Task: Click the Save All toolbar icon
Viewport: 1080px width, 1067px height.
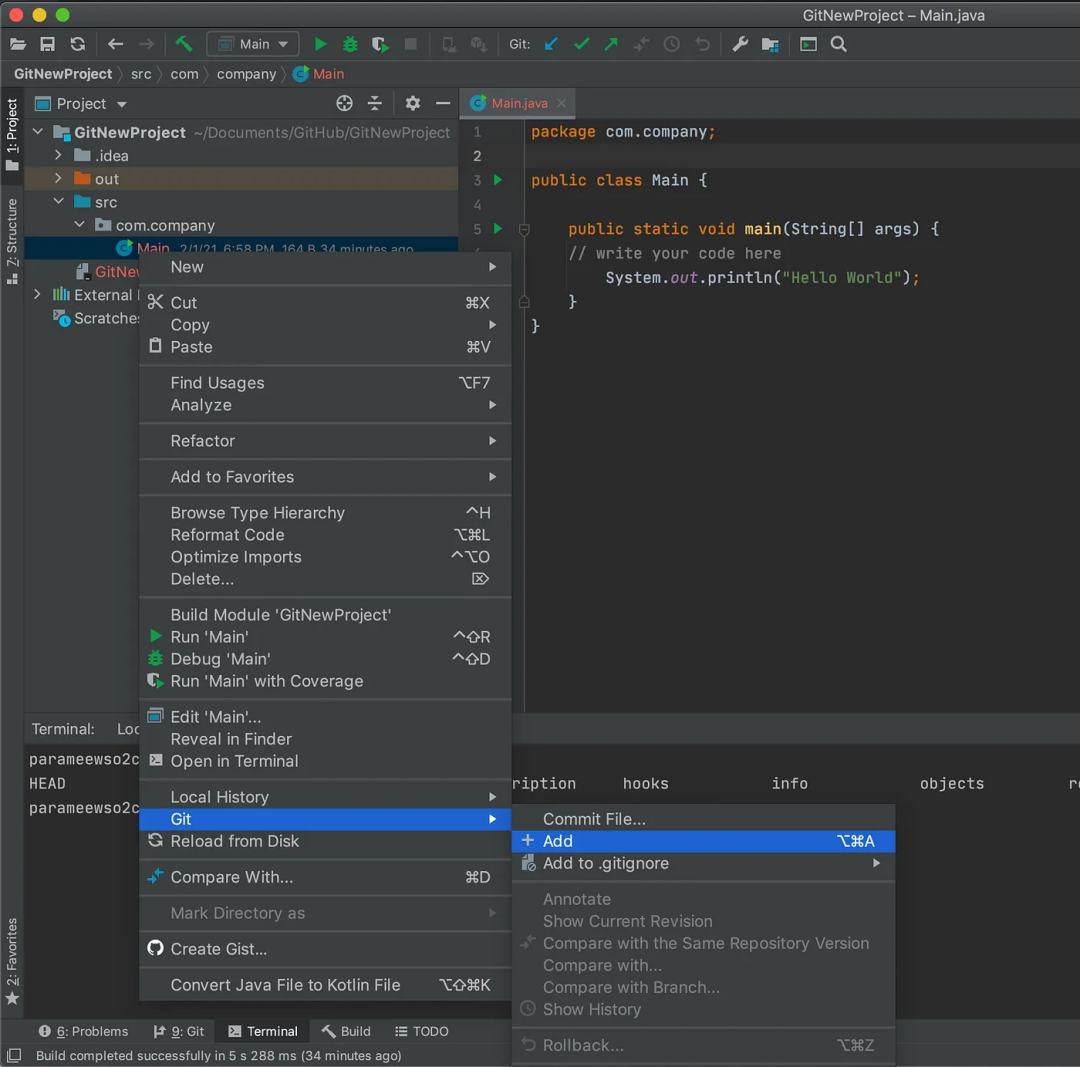Action: pos(48,45)
